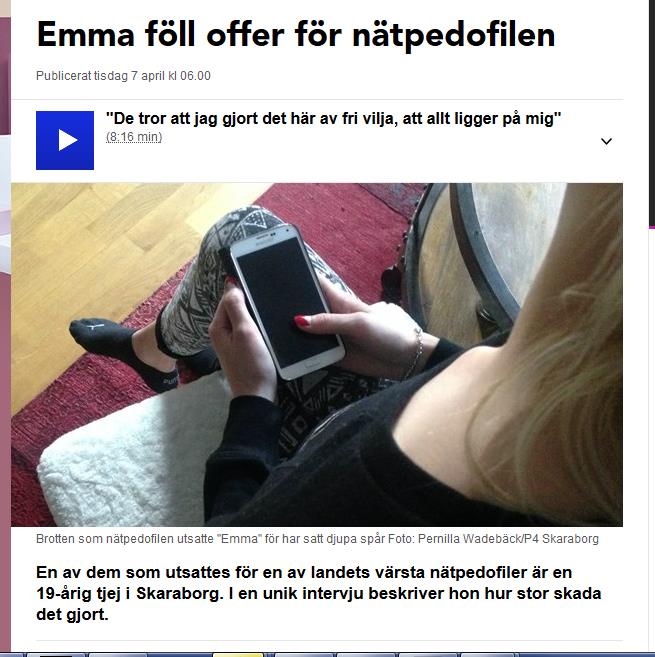Click the word "Skaraborg" in lead paragraph
The width and height of the screenshot is (655, 657).
point(179,593)
